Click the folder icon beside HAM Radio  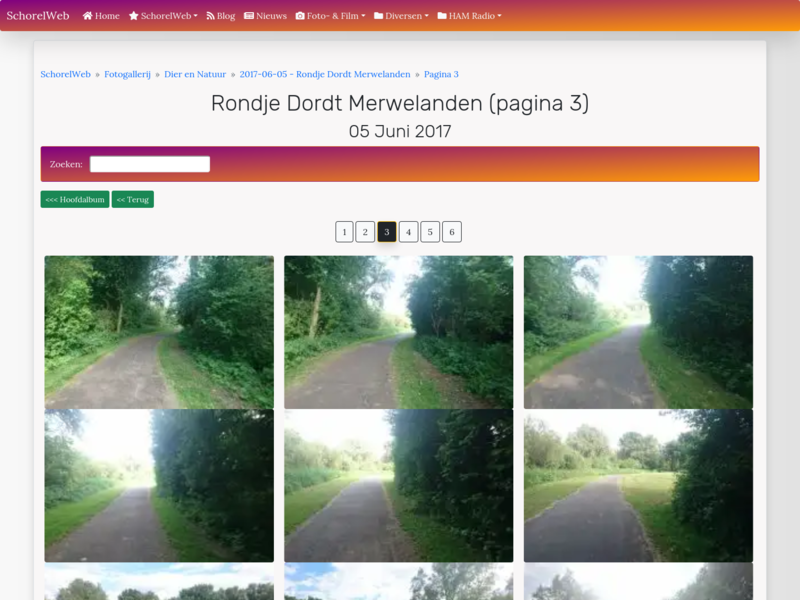442,16
